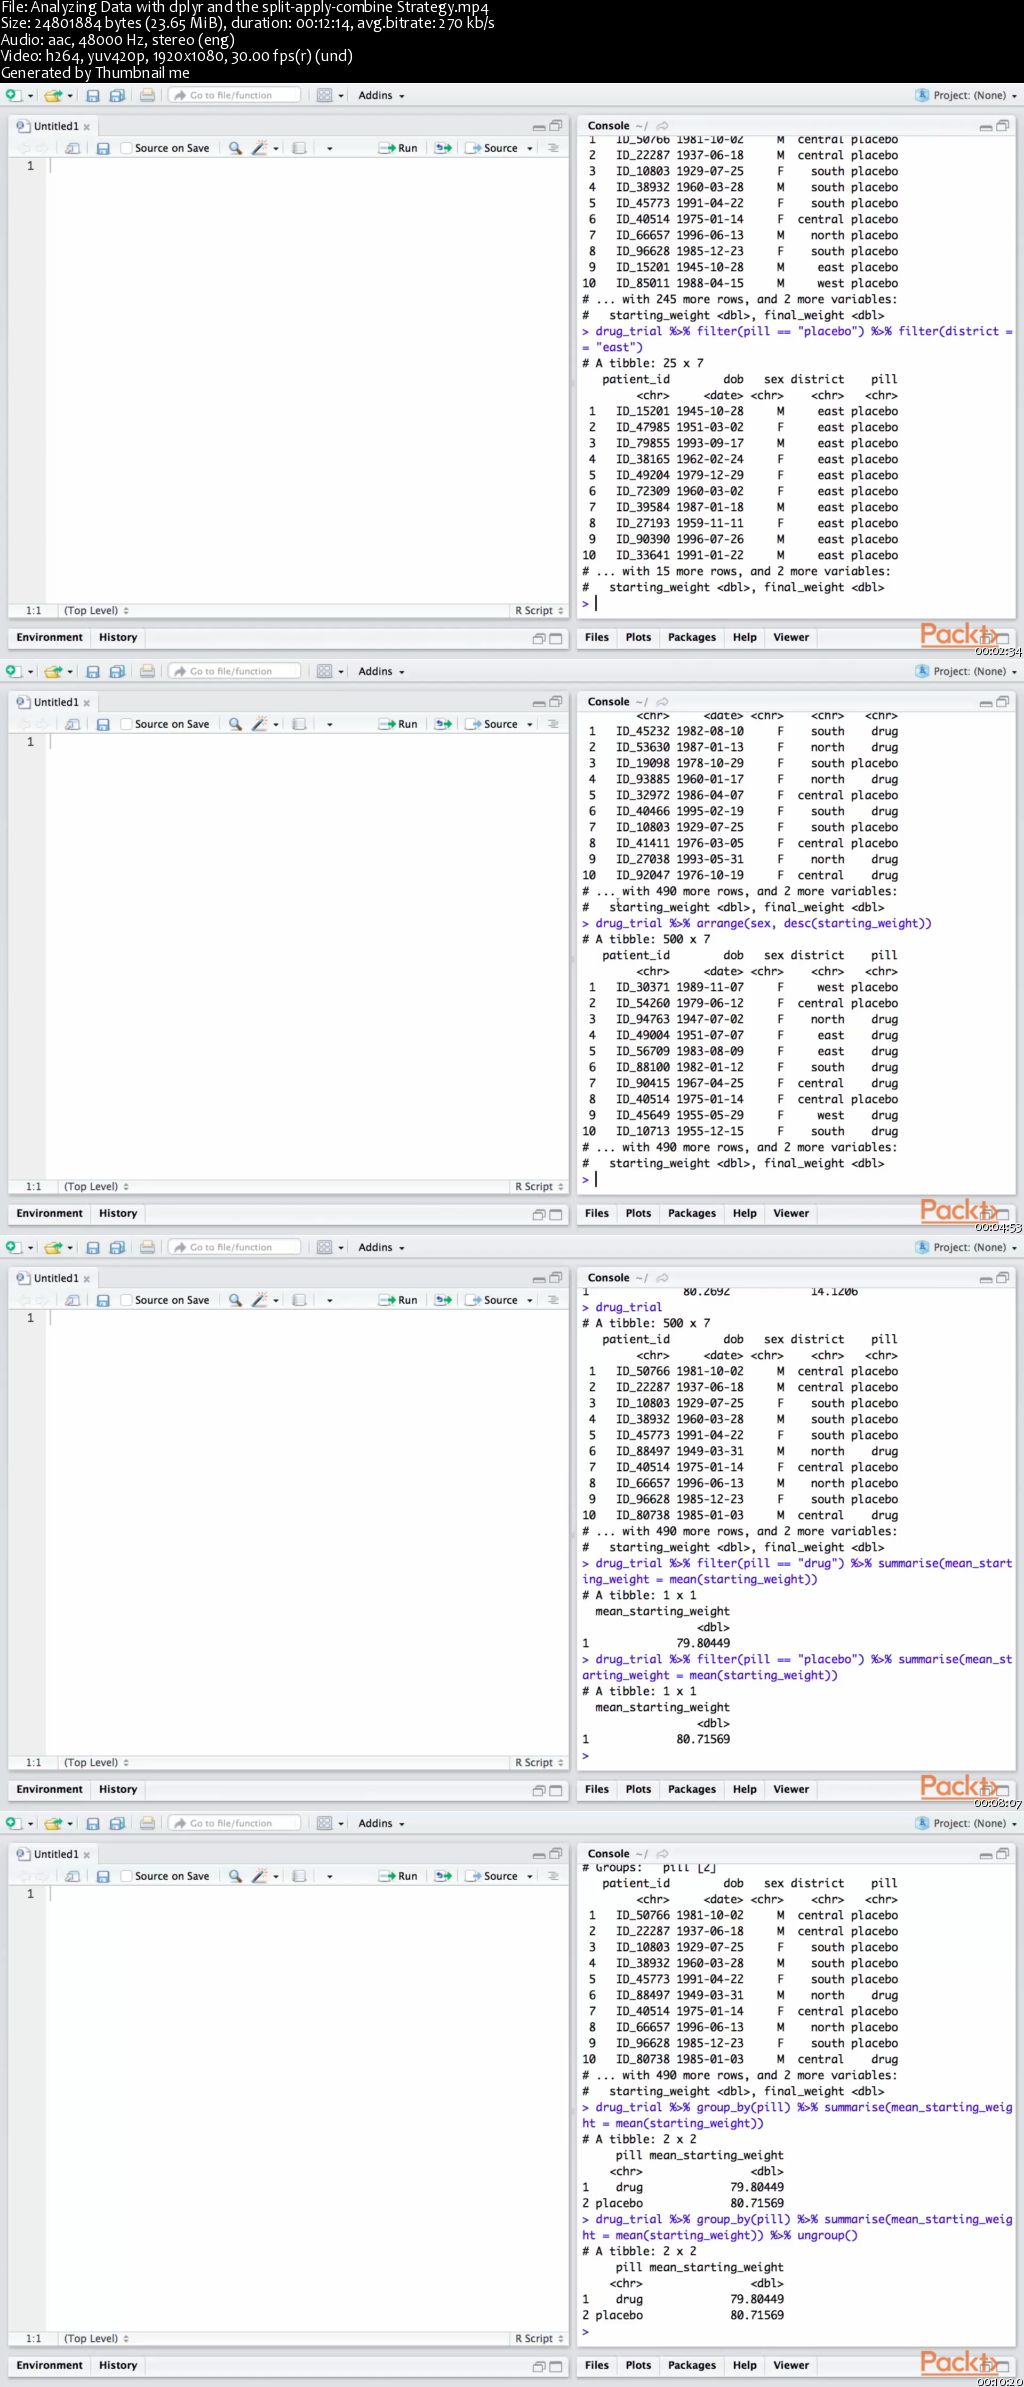The image size is (1024, 2387).
Task: Click New File icon in 00:02:34 frame
Action: click(x=13, y=96)
